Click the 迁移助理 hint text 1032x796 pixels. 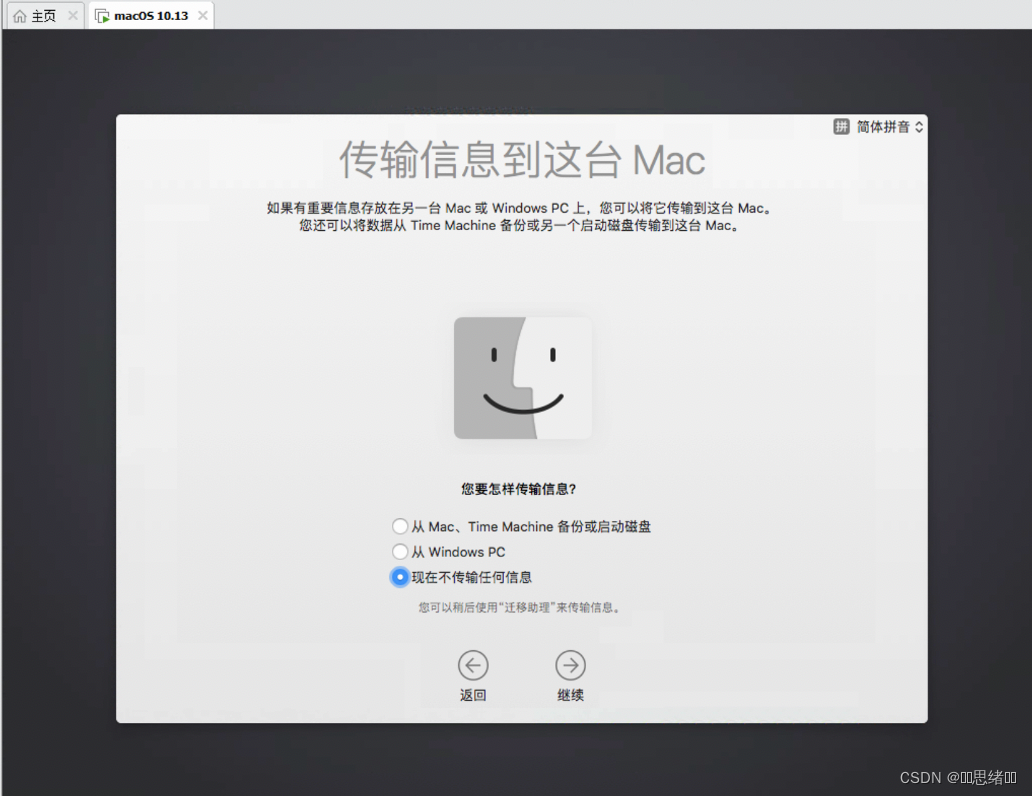coord(519,607)
